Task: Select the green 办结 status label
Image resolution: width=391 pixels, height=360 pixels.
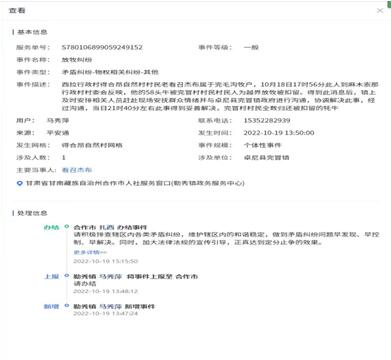Action: click(51, 227)
